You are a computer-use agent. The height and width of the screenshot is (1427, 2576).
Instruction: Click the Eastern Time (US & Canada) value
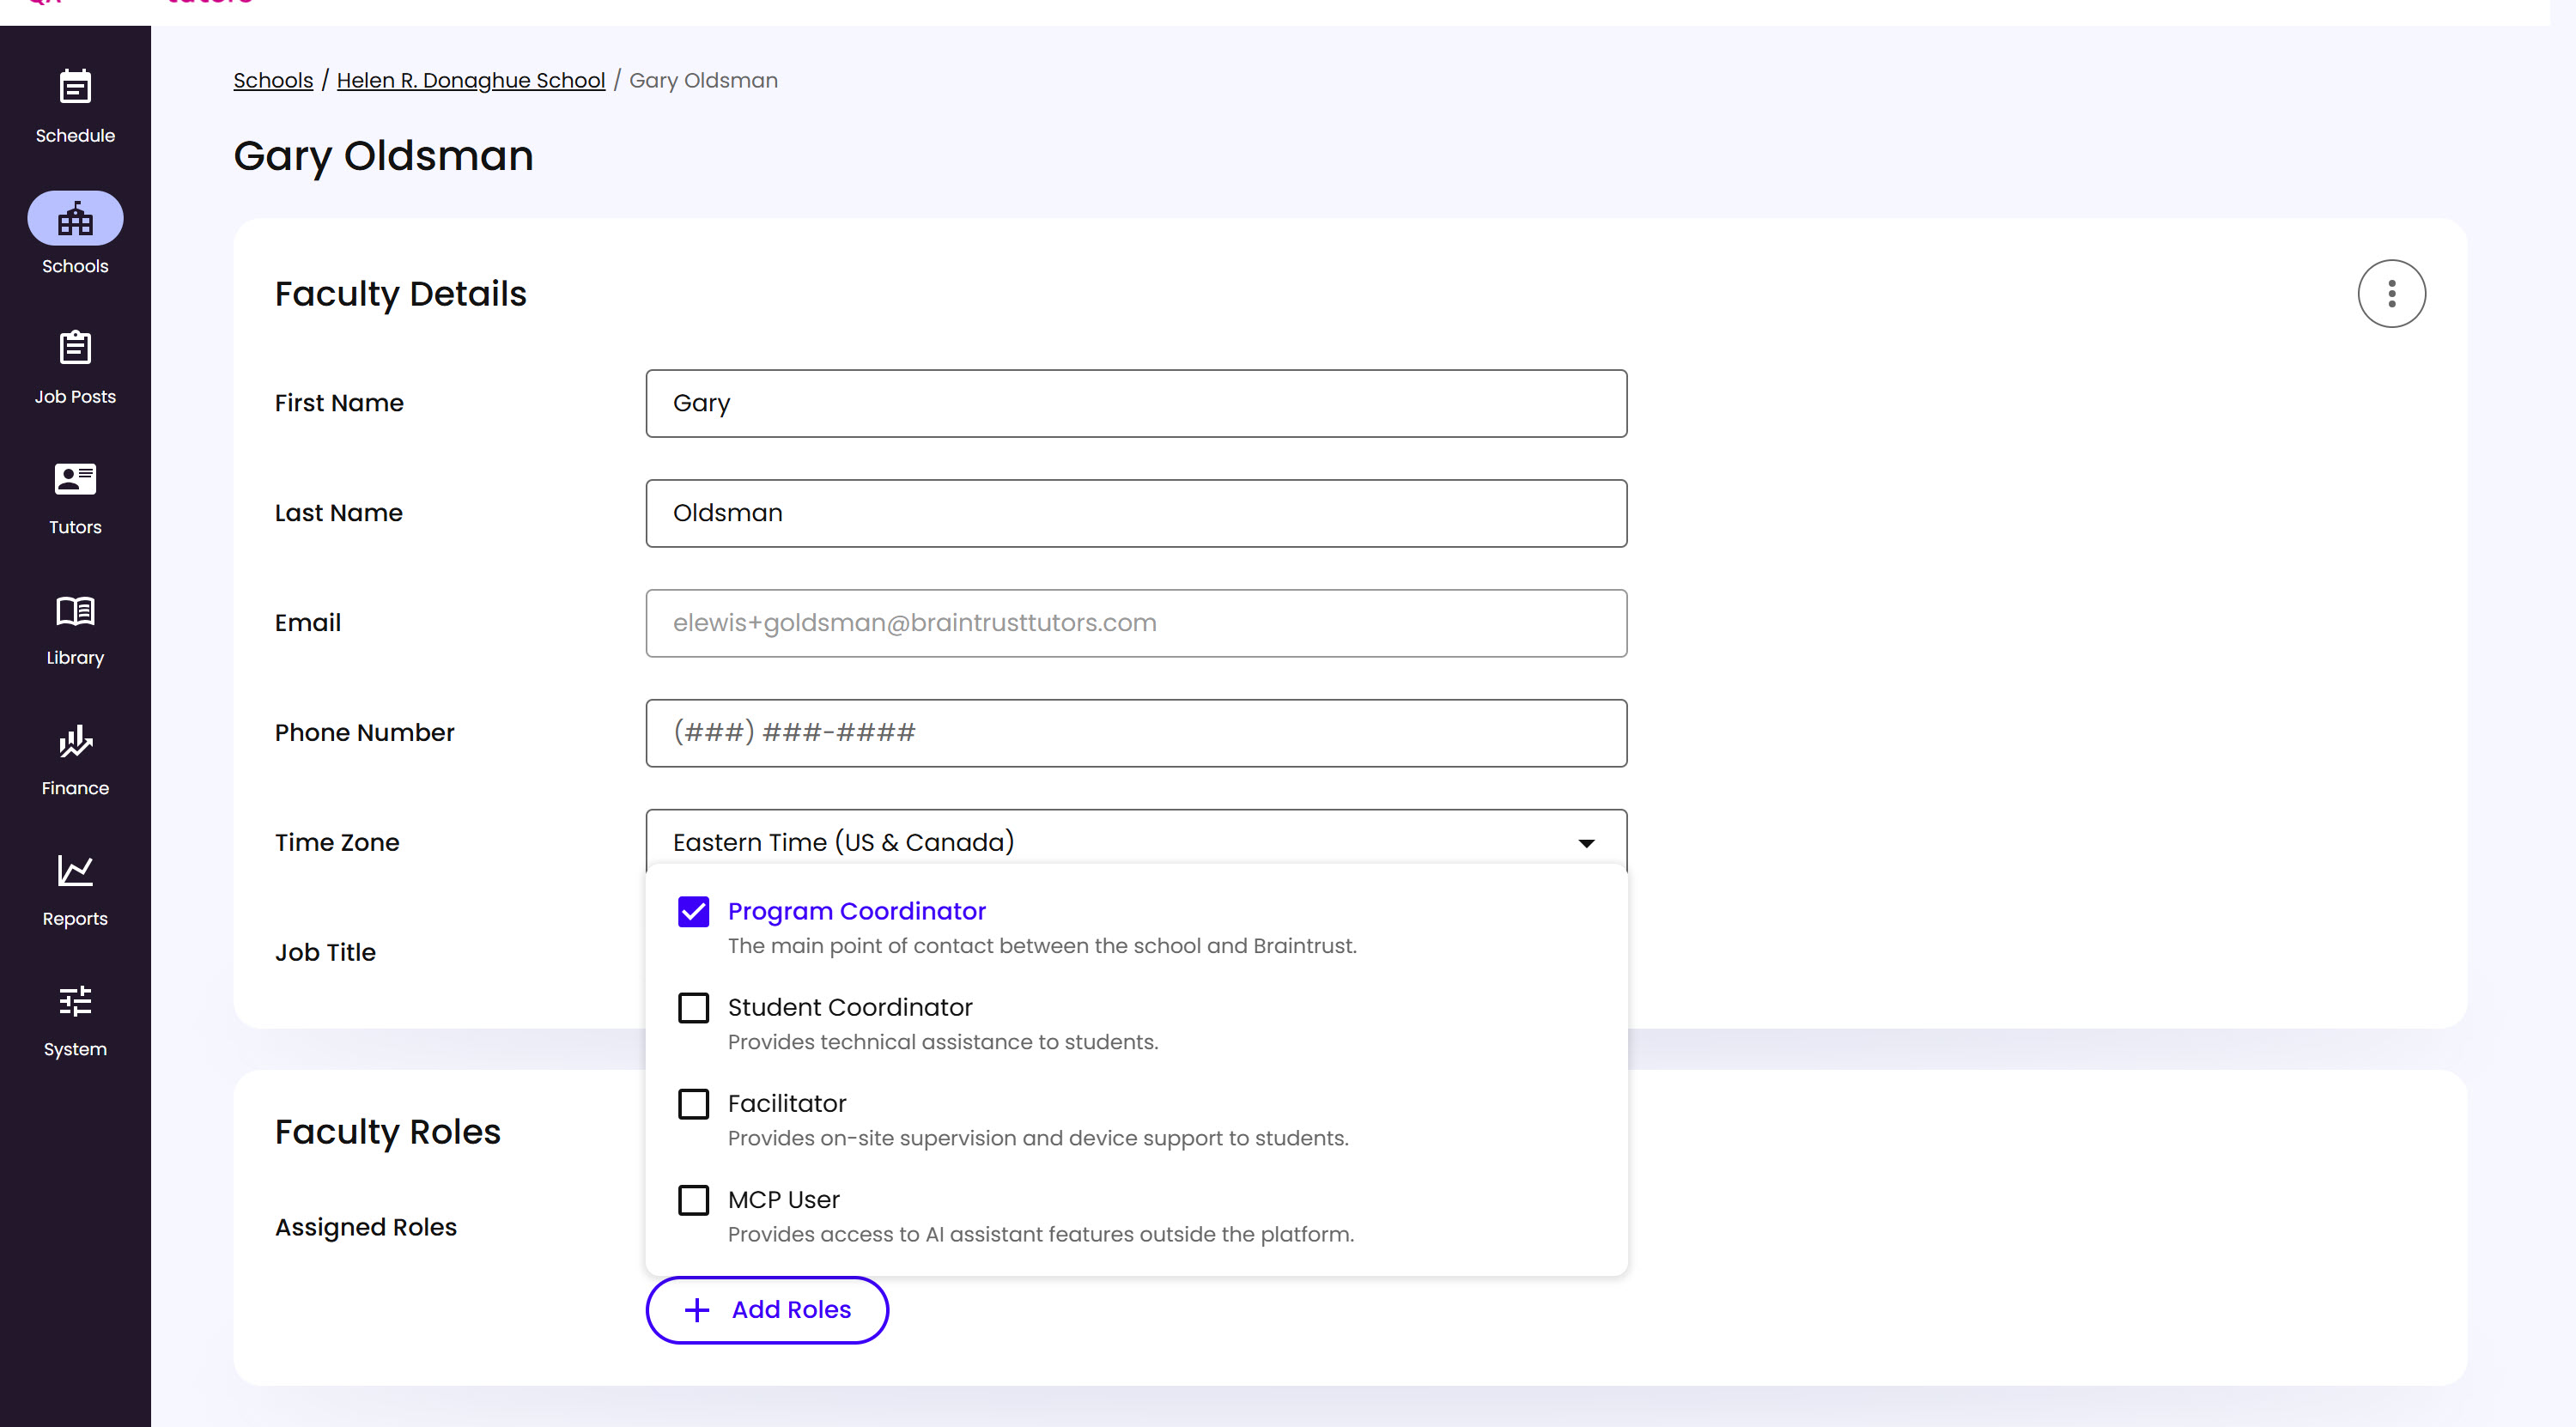pyautogui.click(x=843, y=842)
